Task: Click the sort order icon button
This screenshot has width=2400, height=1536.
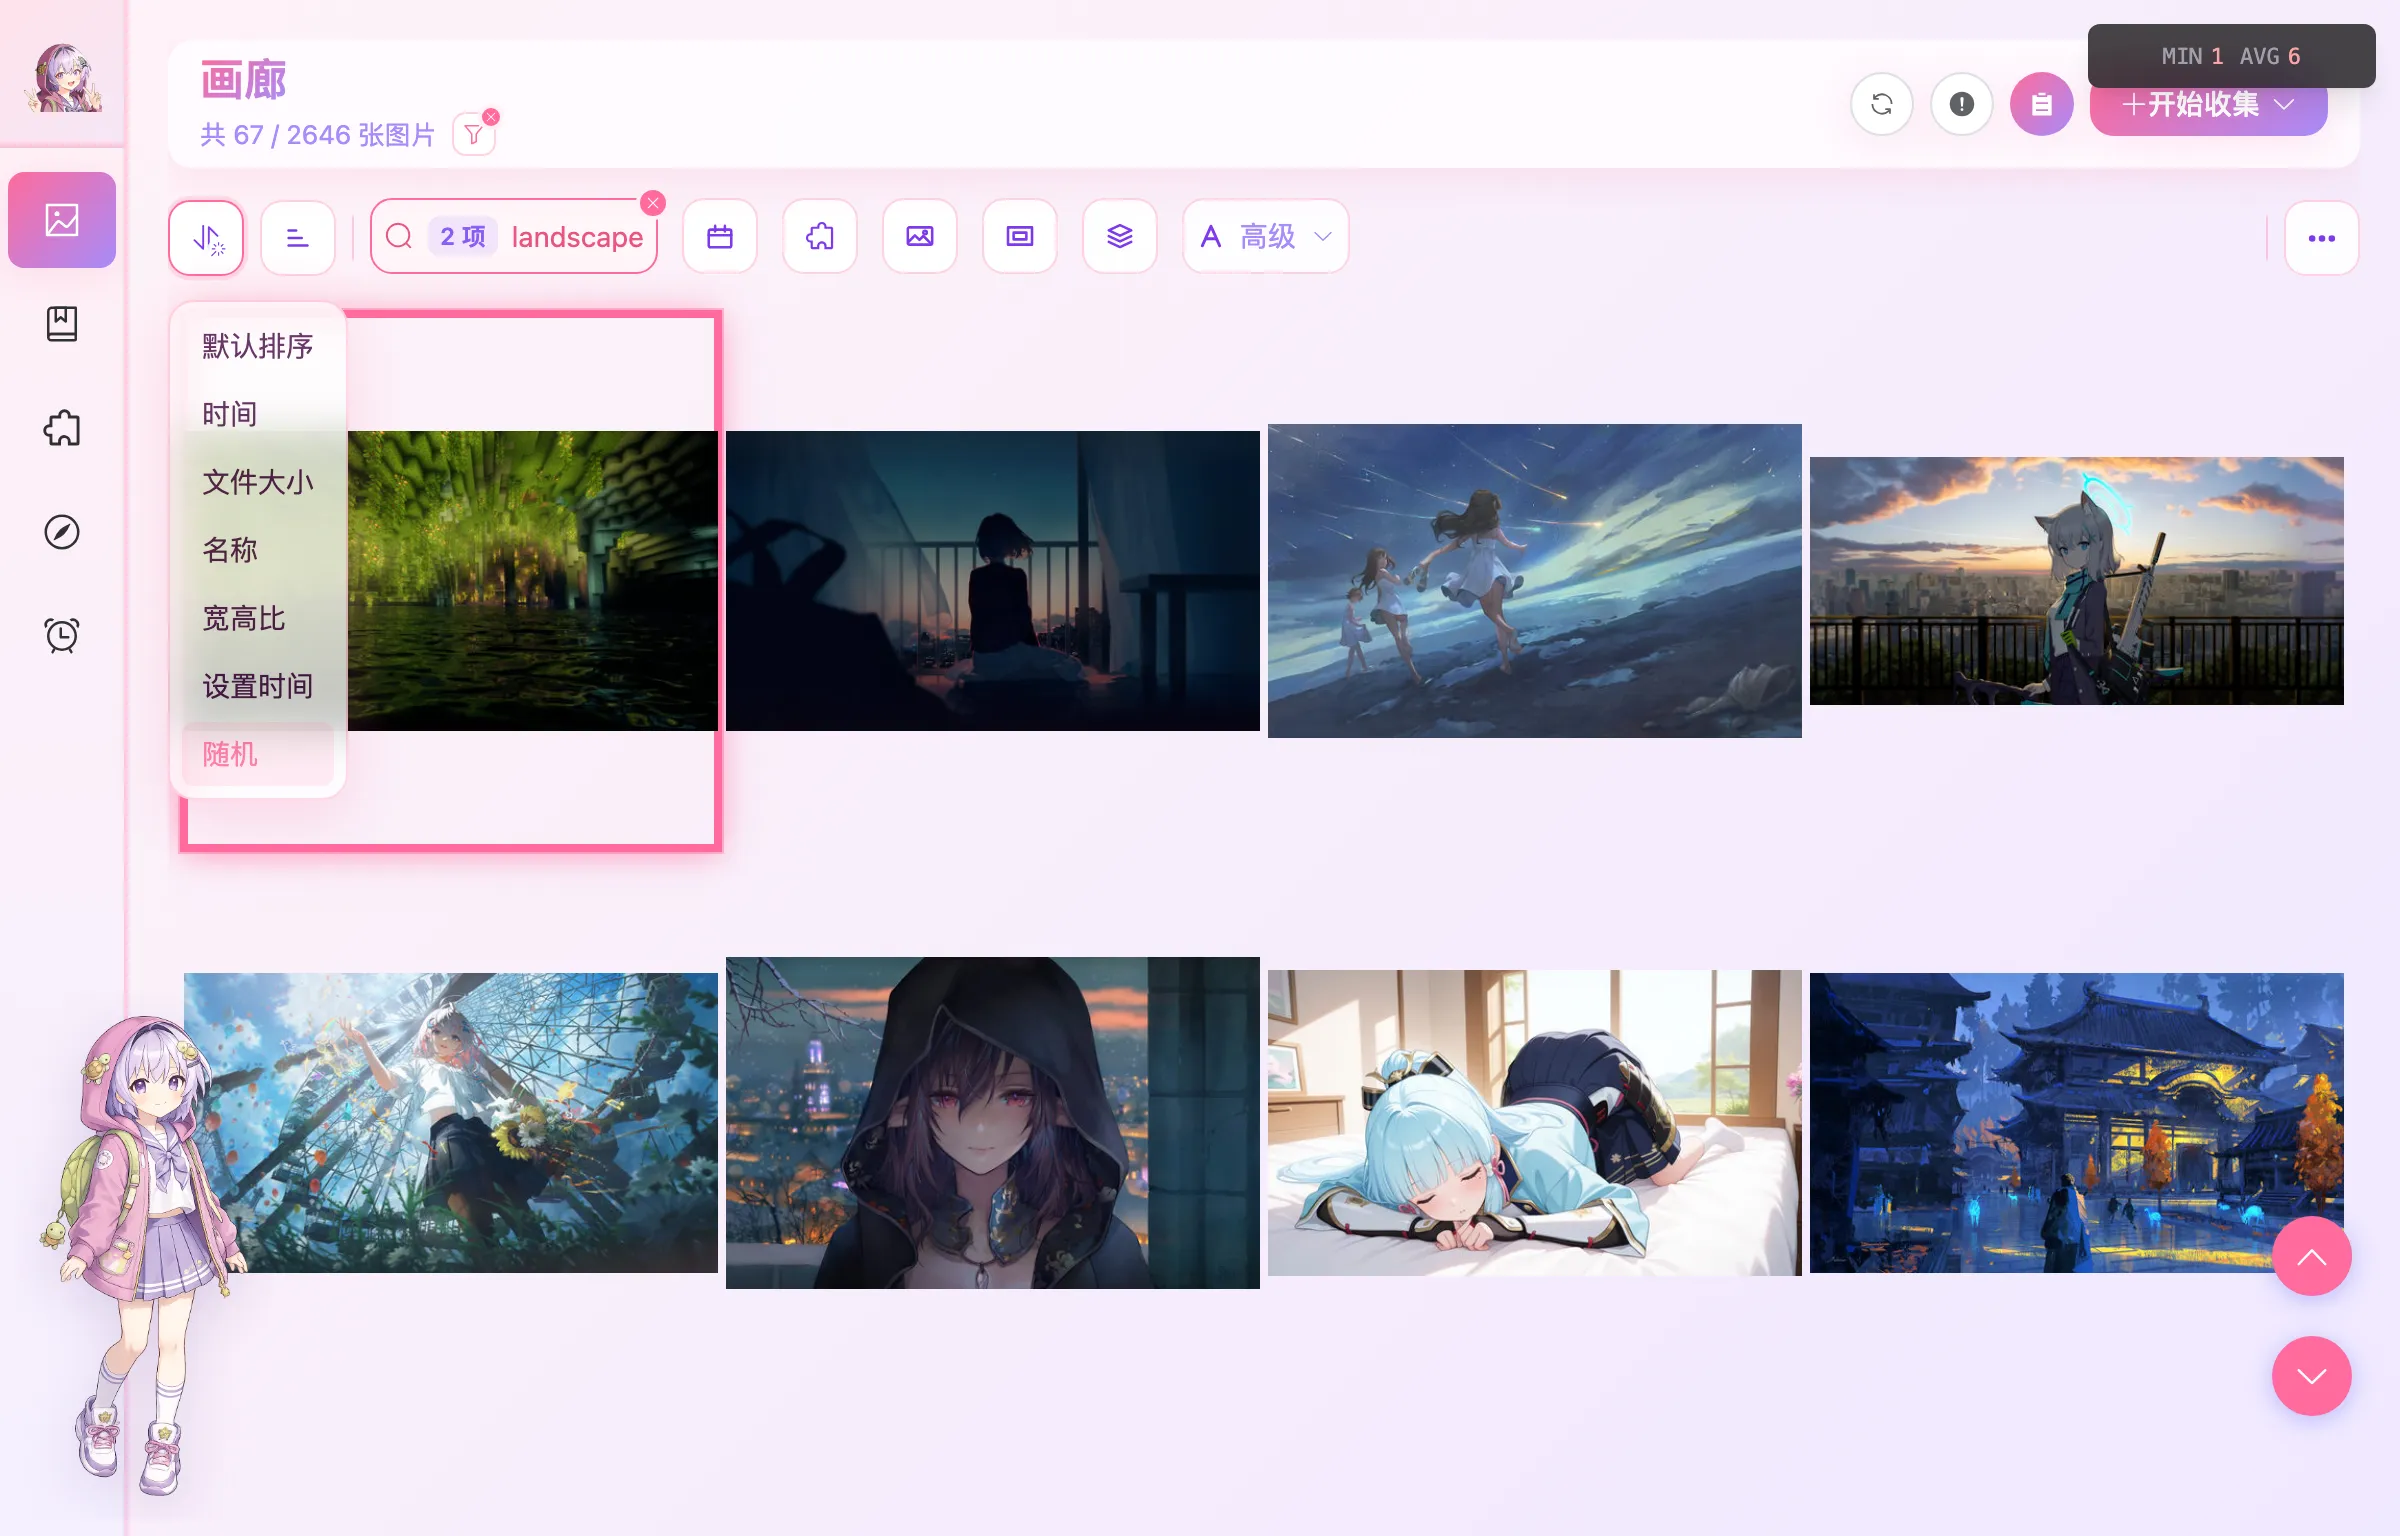Action: coord(206,238)
